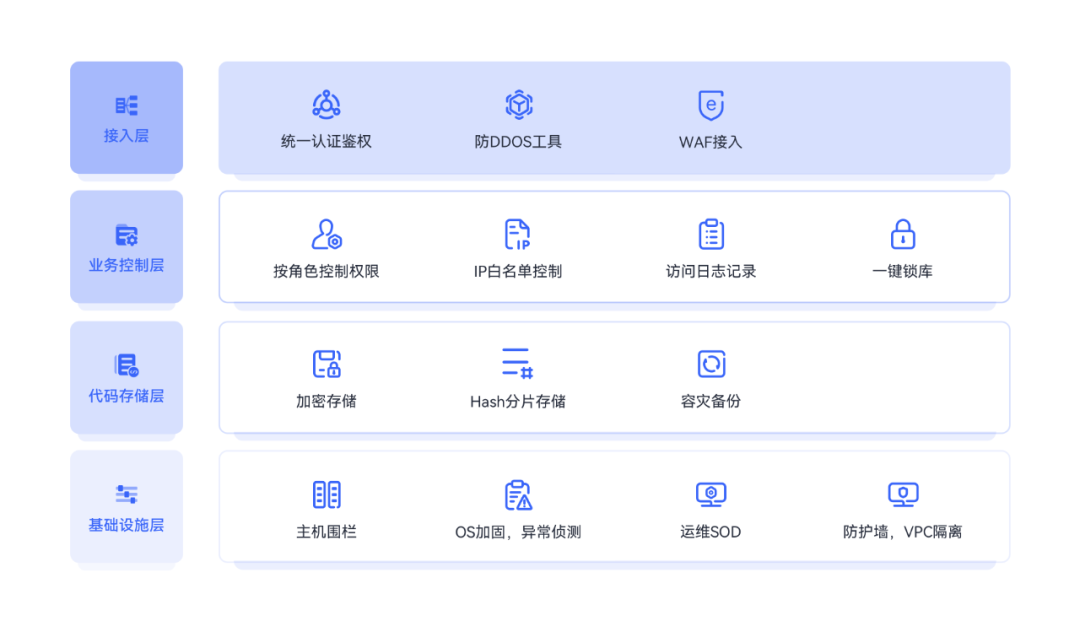The image size is (1080, 632).
Task: Click the 访问日志记录 clipboard icon
Action: coord(709,233)
